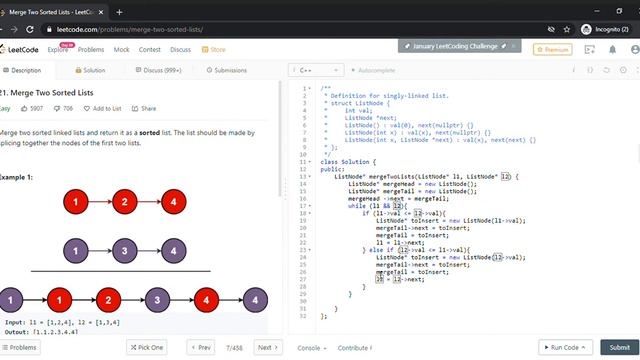This screenshot has width=640, height=360.
Task: Collapse the while loop fold at line 17
Action: click(309, 206)
